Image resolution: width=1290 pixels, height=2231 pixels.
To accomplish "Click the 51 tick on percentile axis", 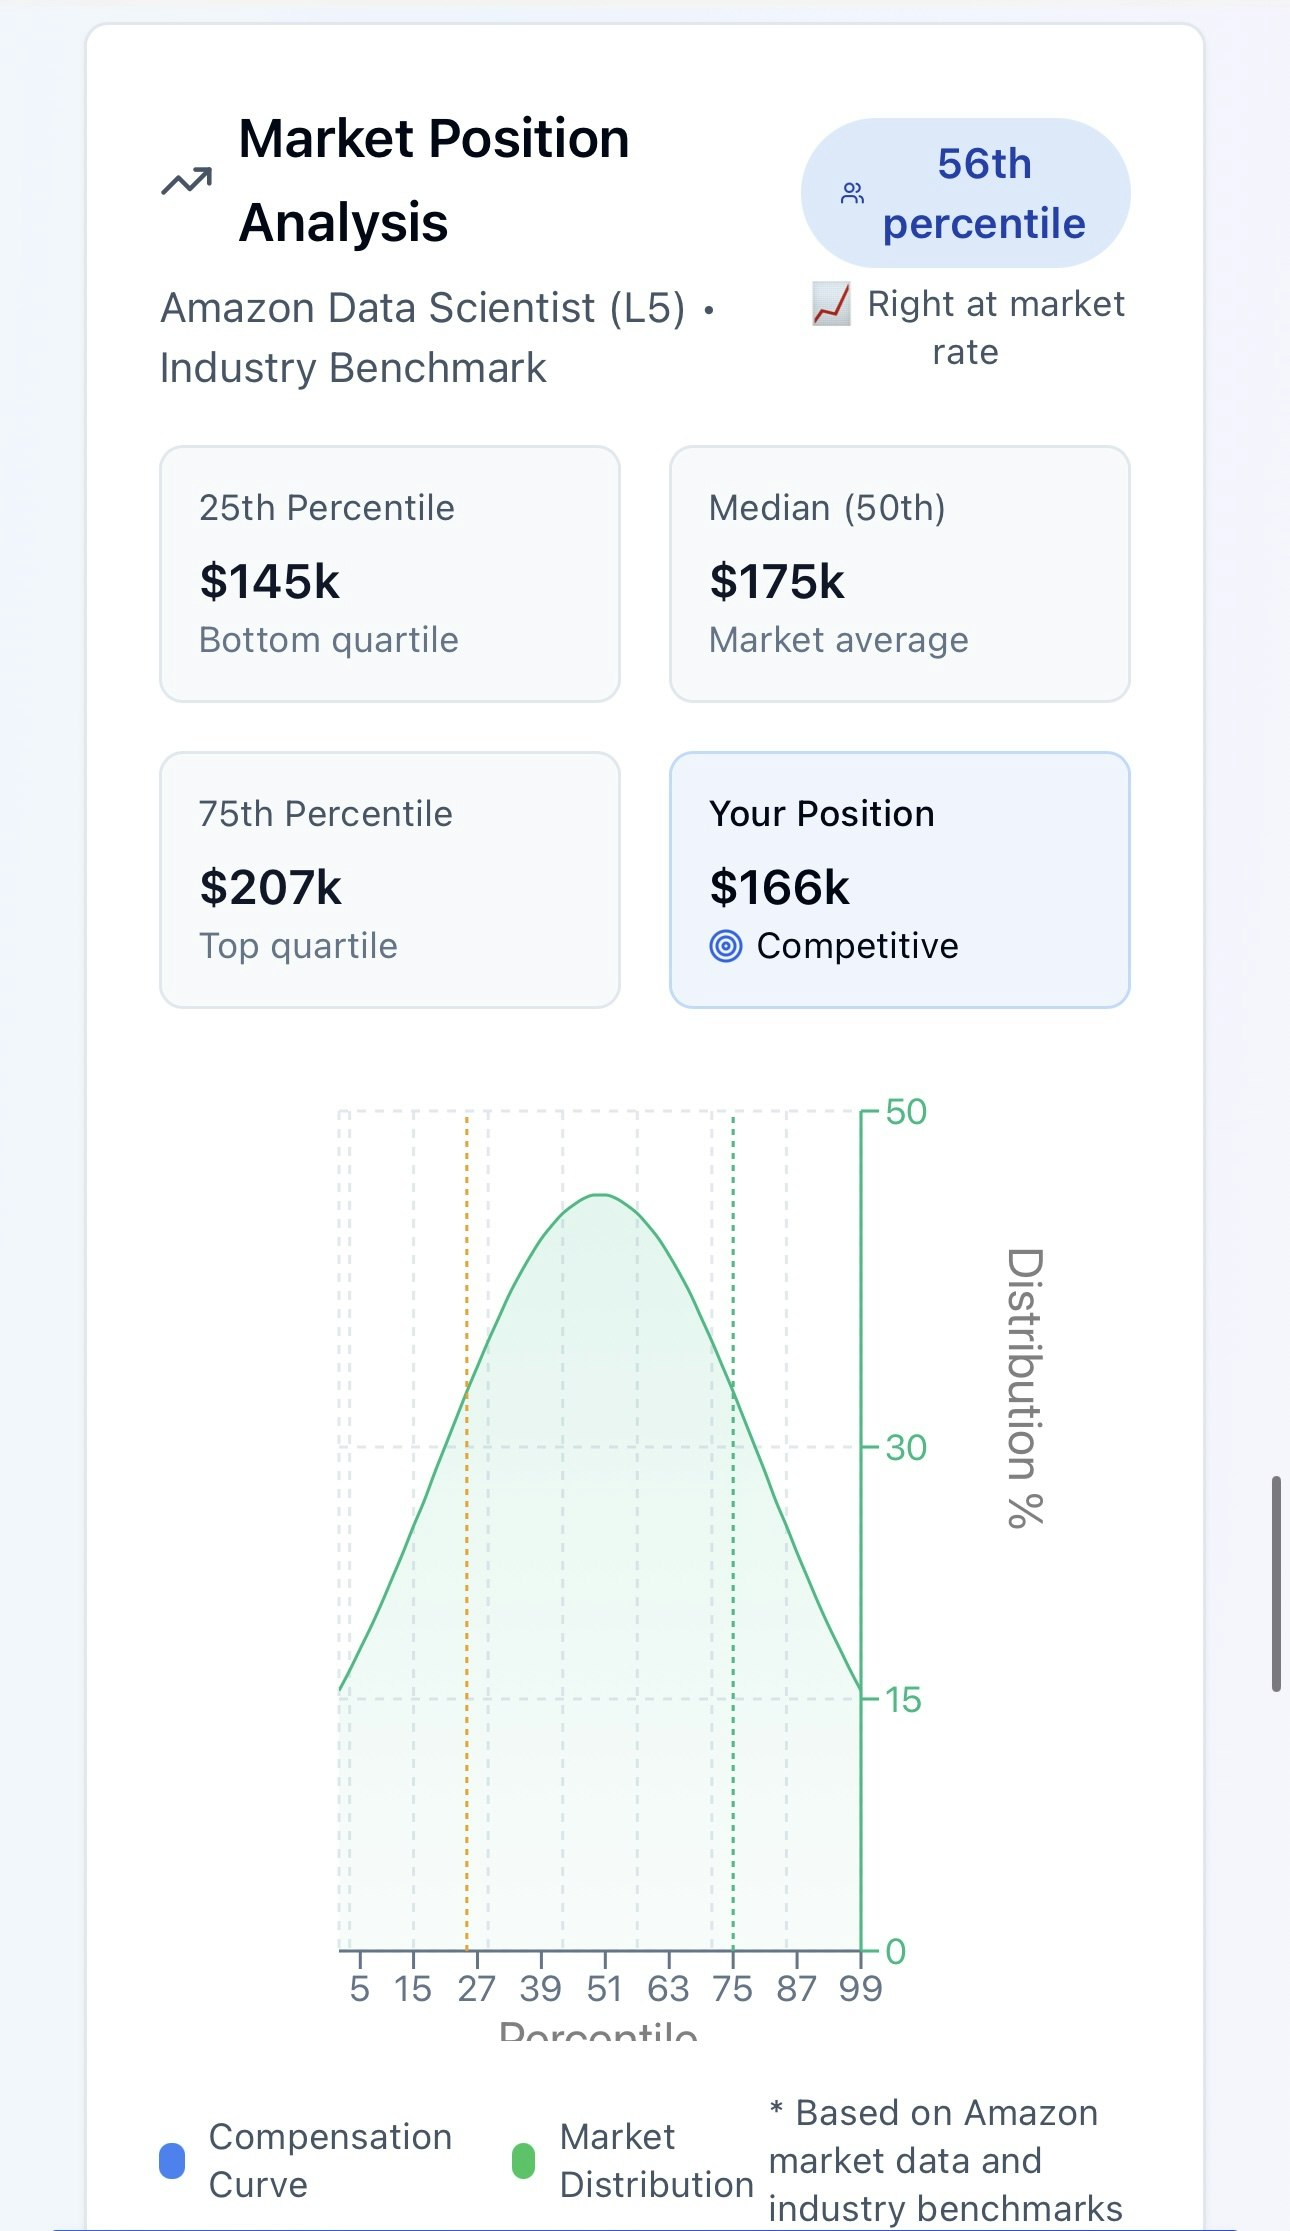I will click(605, 1988).
